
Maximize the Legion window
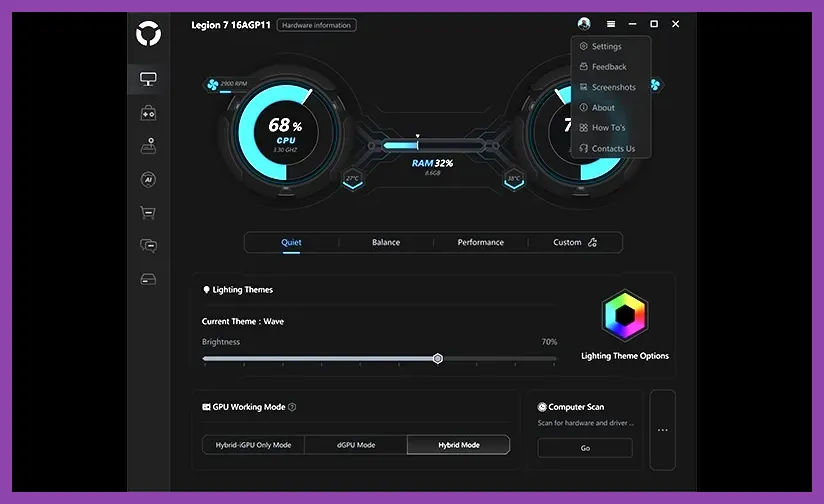(x=654, y=24)
